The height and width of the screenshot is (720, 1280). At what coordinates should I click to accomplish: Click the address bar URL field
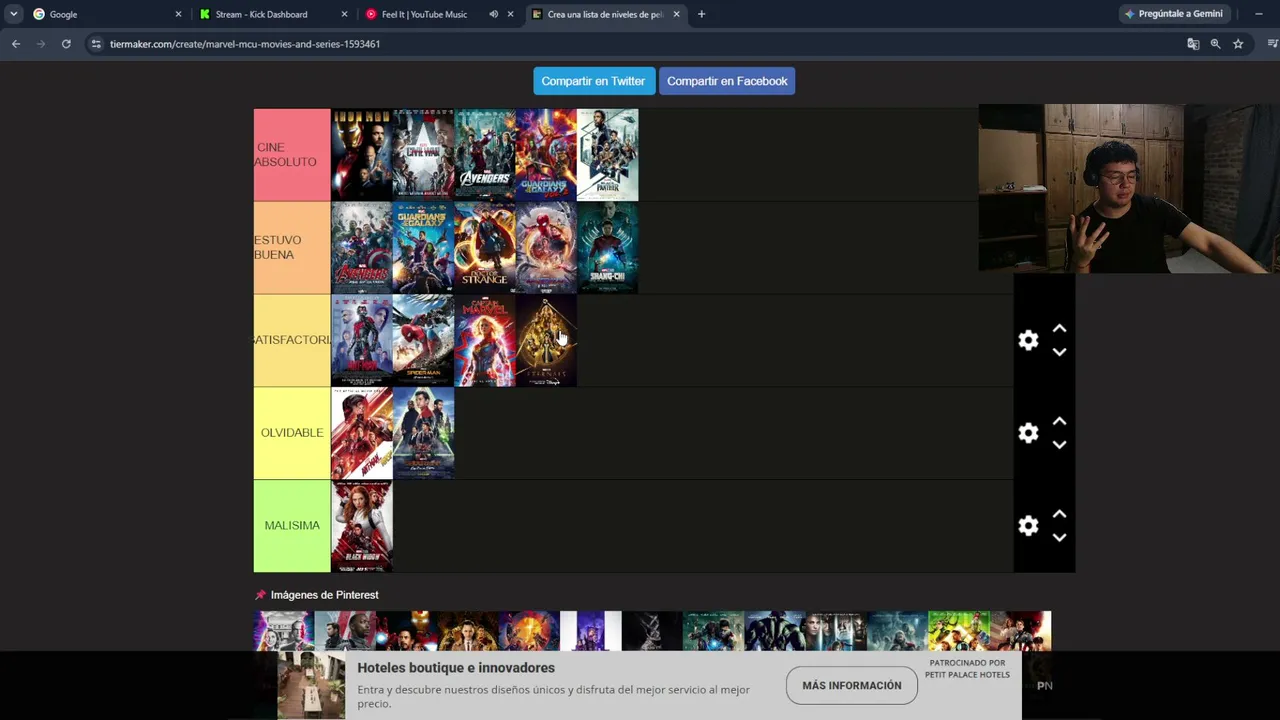[x=640, y=44]
